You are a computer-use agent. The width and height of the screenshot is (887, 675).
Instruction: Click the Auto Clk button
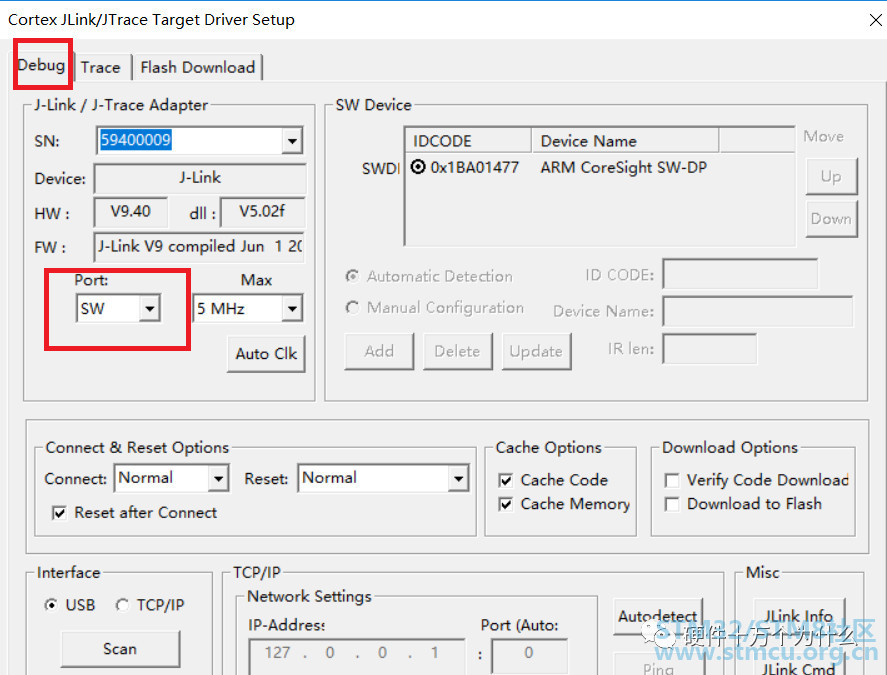click(x=266, y=354)
